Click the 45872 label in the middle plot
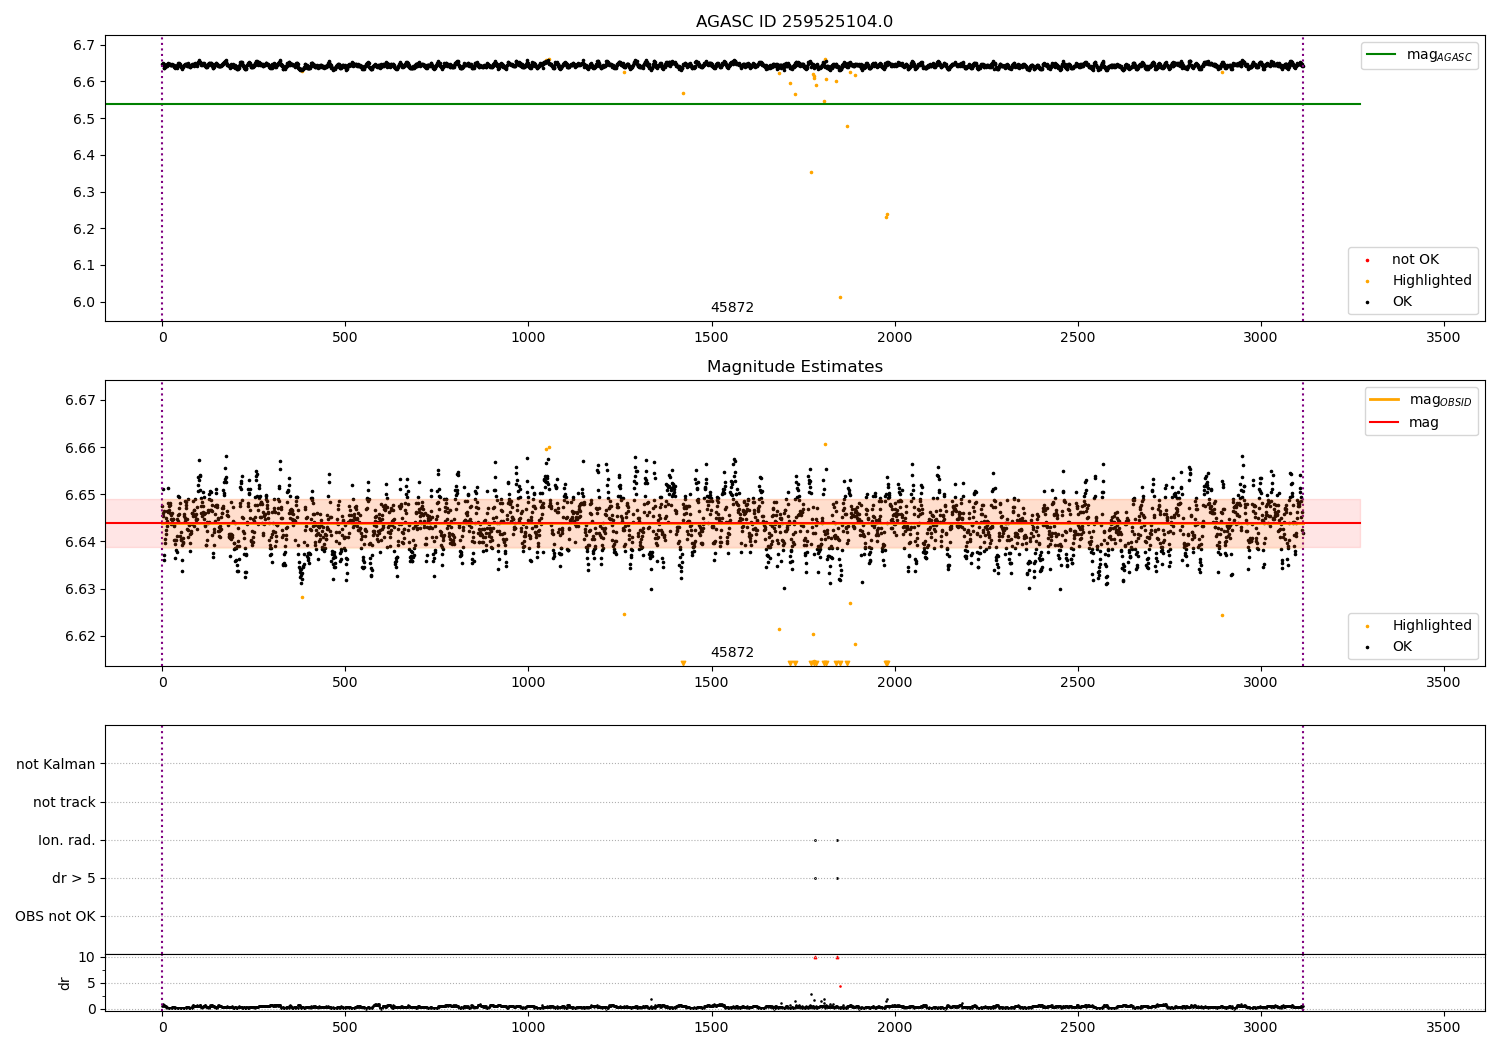Image resolution: width=1500 pixels, height=1050 pixels. point(732,653)
